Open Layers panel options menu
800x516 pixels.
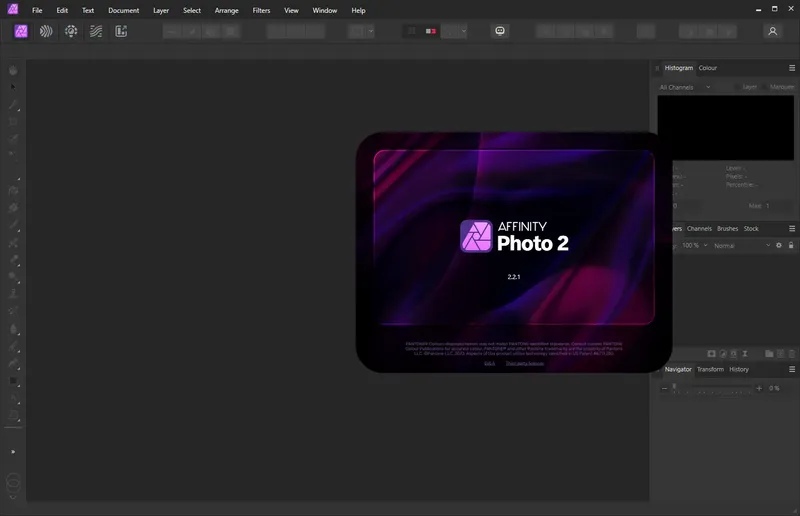click(x=792, y=229)
